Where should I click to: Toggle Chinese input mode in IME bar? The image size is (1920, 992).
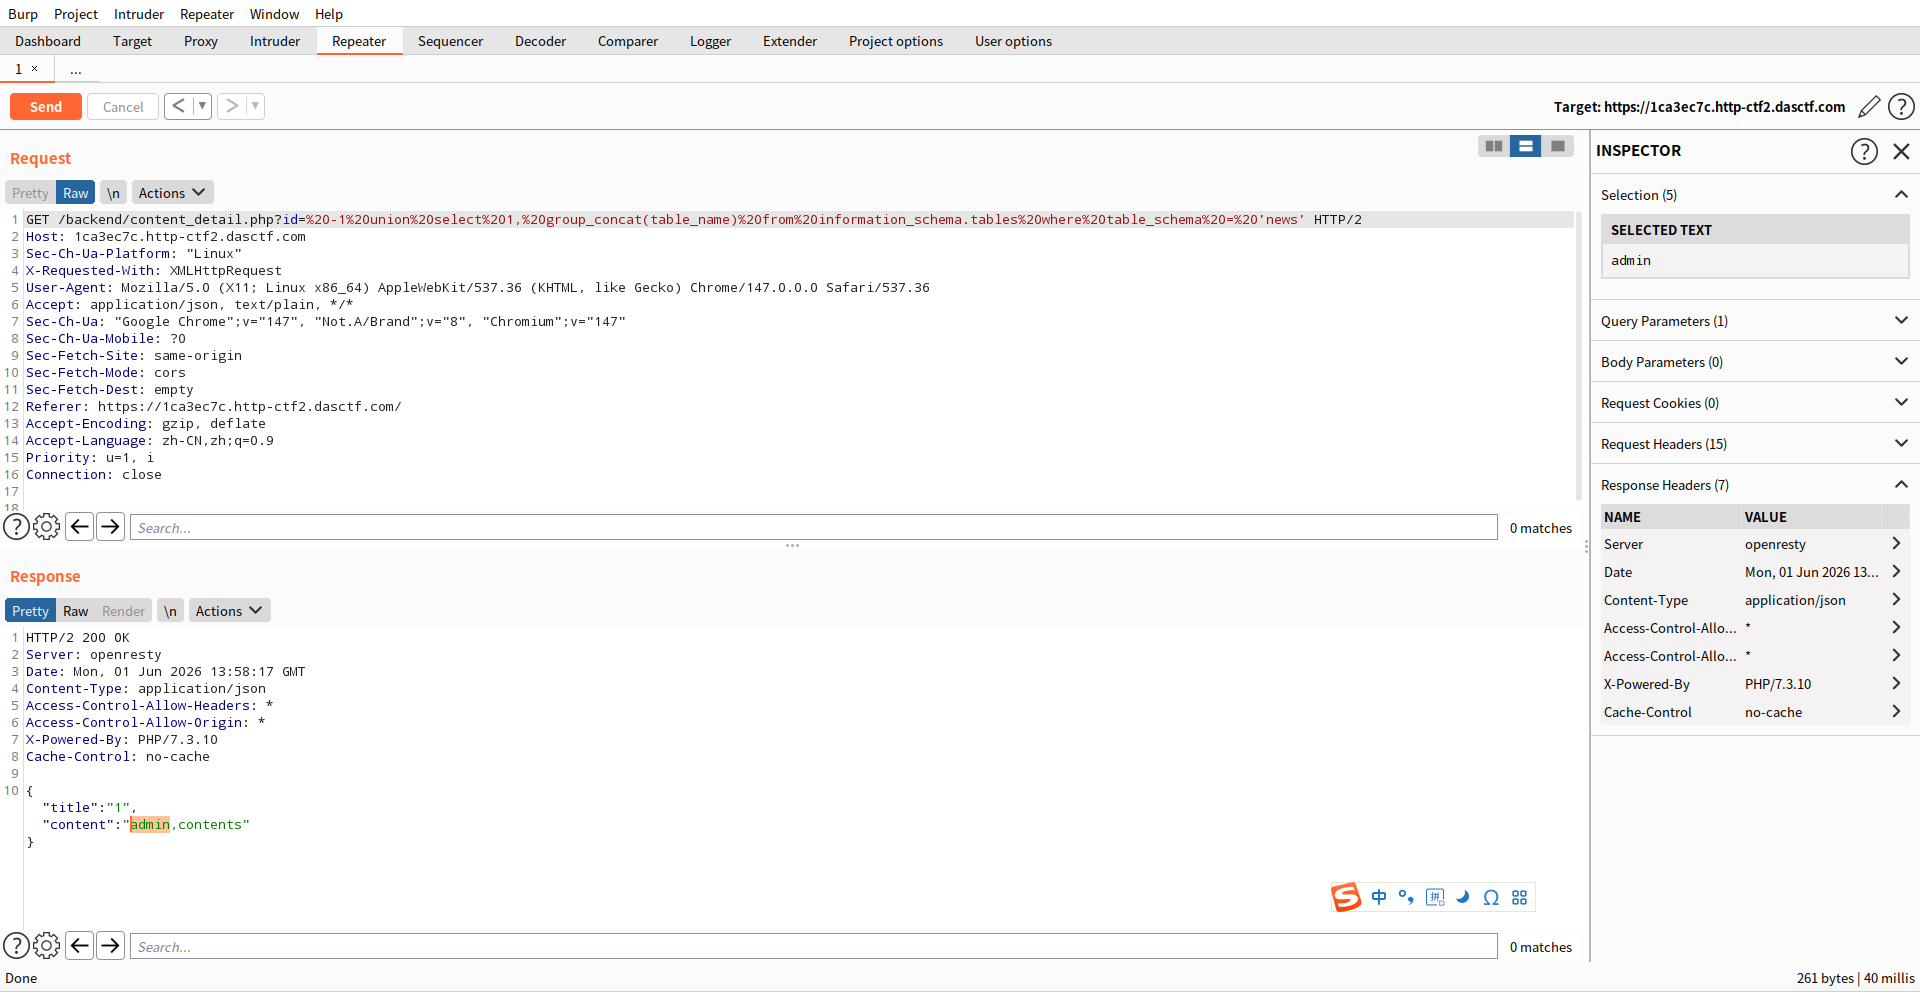click(x=1379, y=897)
